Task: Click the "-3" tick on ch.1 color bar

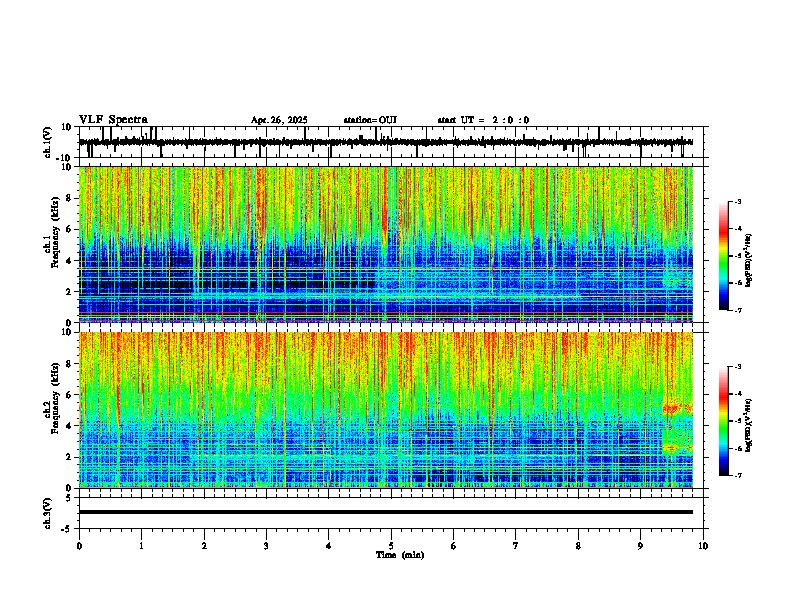Action: (x=738, y=202)
